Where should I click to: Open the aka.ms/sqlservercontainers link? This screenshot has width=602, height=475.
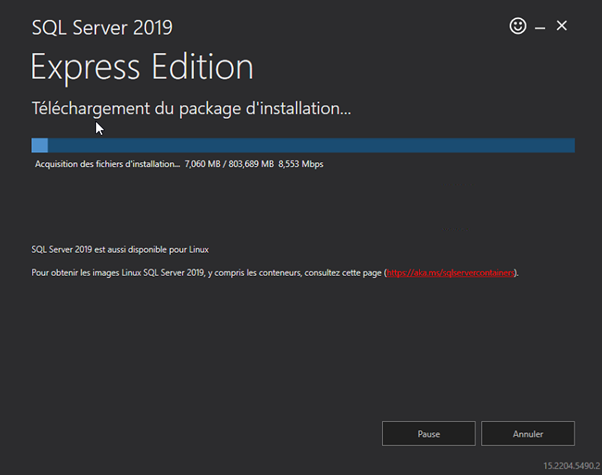450,273
